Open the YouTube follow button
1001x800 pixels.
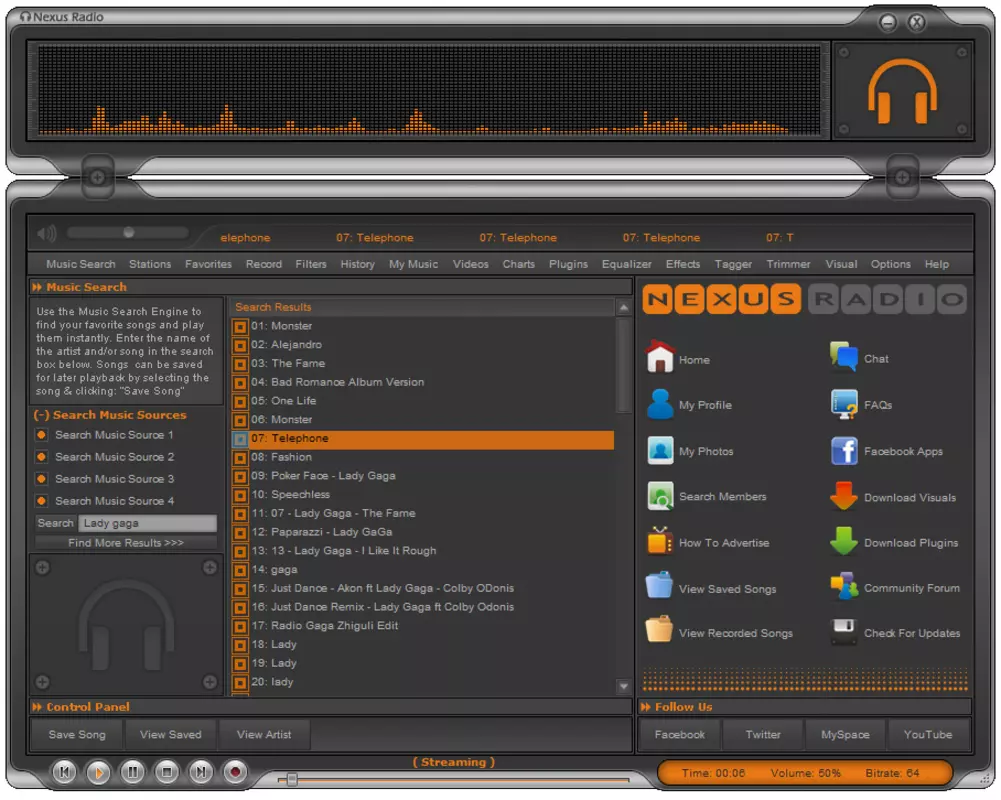(928, 734)
